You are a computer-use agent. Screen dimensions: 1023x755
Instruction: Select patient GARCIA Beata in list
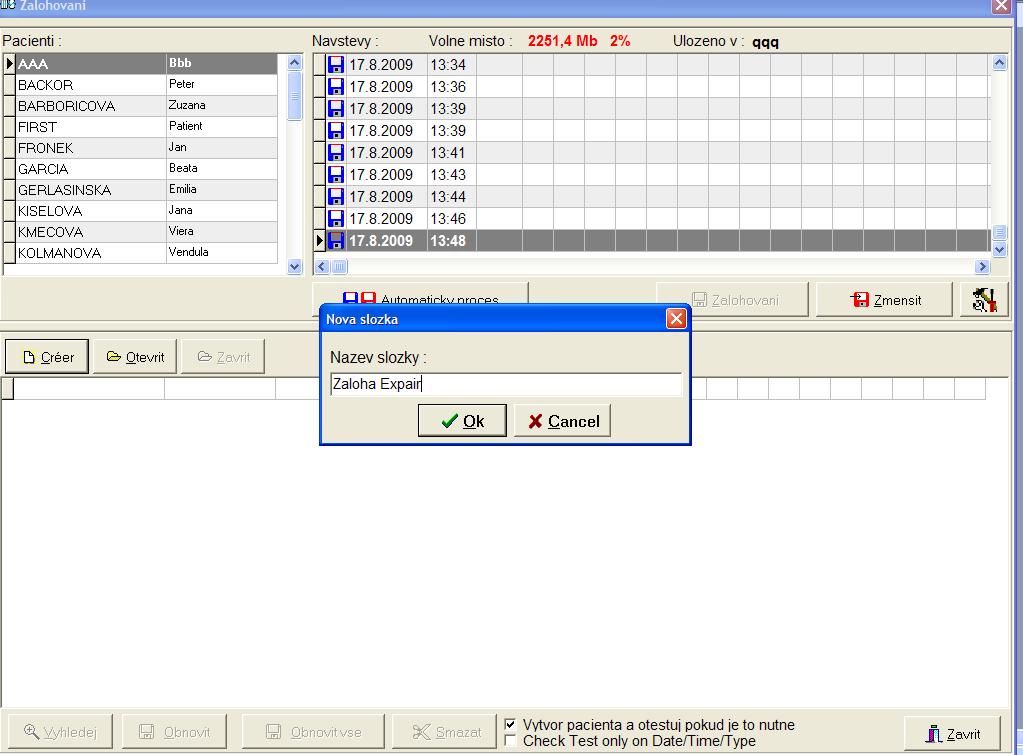[x=140, y=168]
